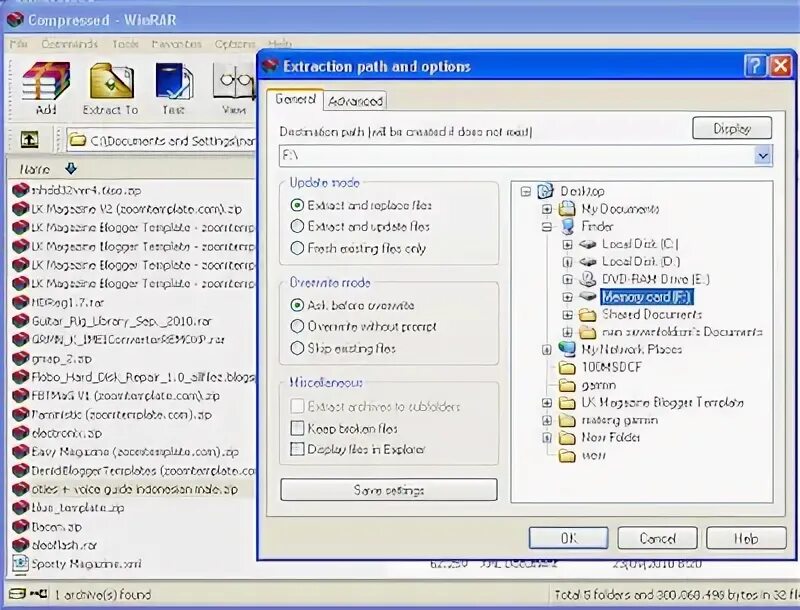Expand the LK Magazine Blogger Template node
Image resolution: width=800 pixels, height=610 pixels.
click(x=546, y=403)
